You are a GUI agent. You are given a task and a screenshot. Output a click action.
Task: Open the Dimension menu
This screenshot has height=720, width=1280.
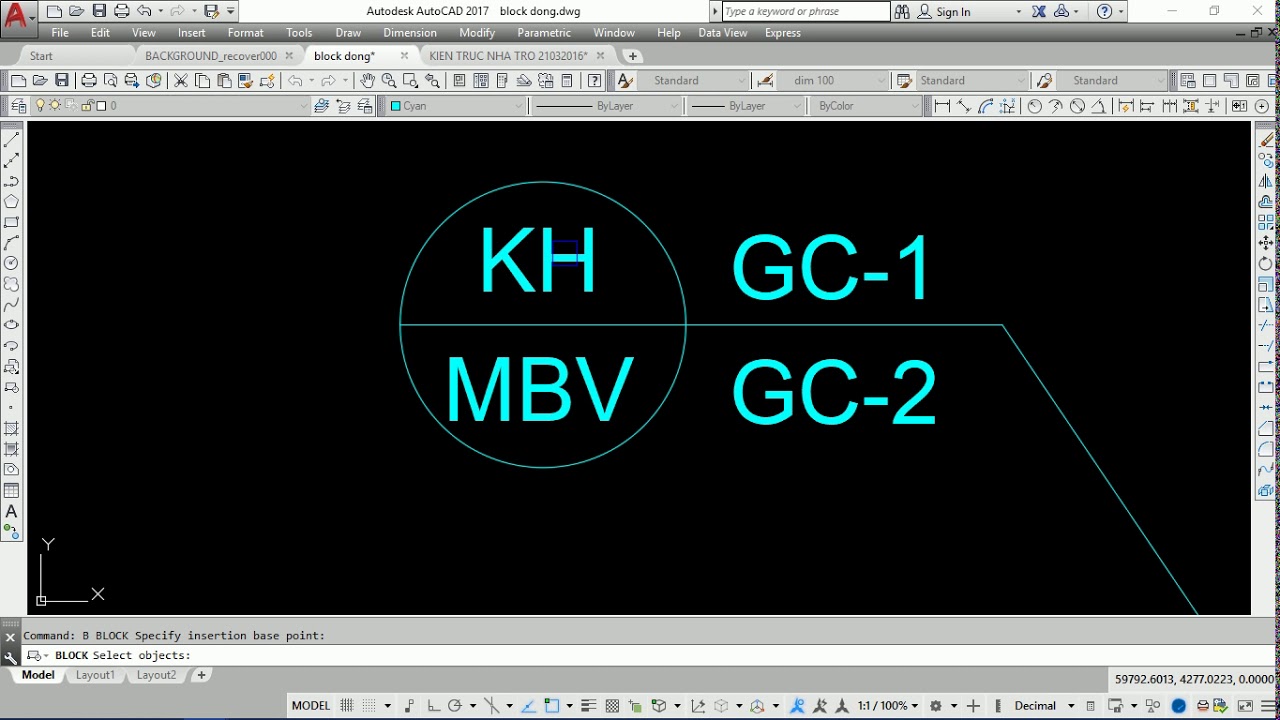(x=409, y=33)
